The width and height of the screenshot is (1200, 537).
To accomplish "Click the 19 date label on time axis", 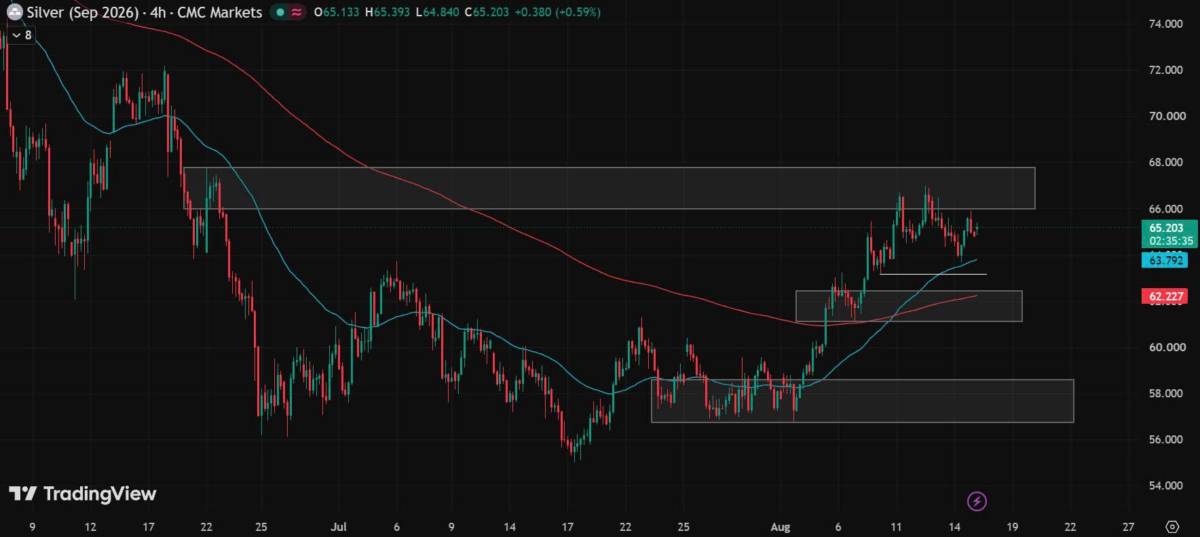I will [1013, 526].
